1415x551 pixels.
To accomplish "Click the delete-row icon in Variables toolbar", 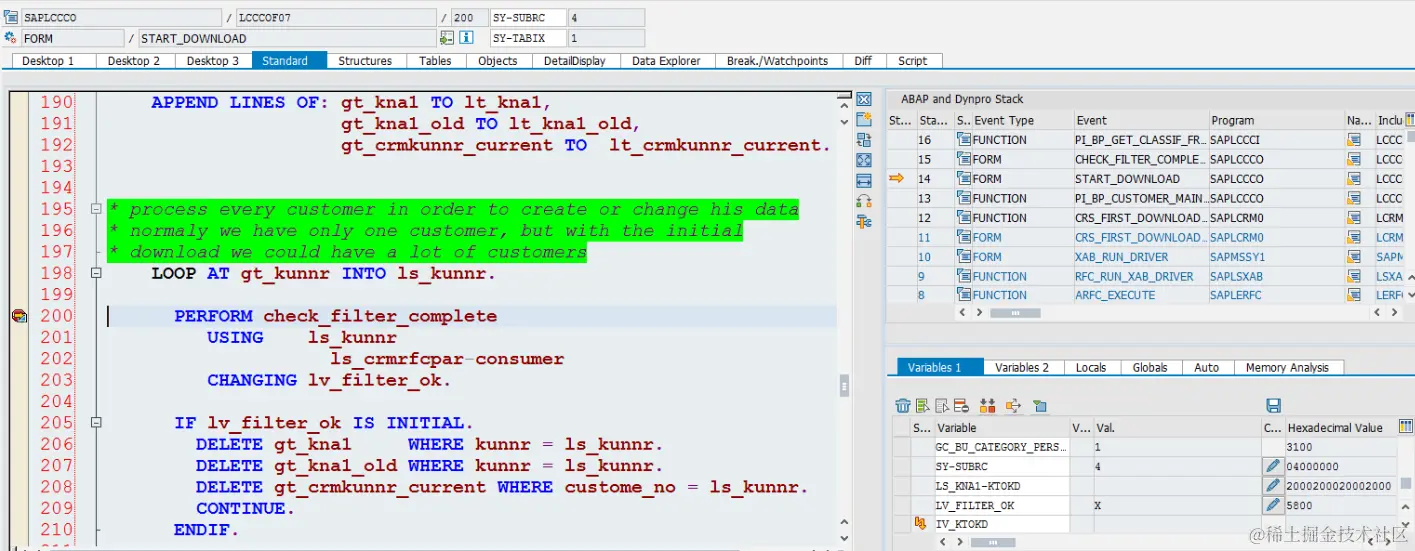I will pos(960,405).
